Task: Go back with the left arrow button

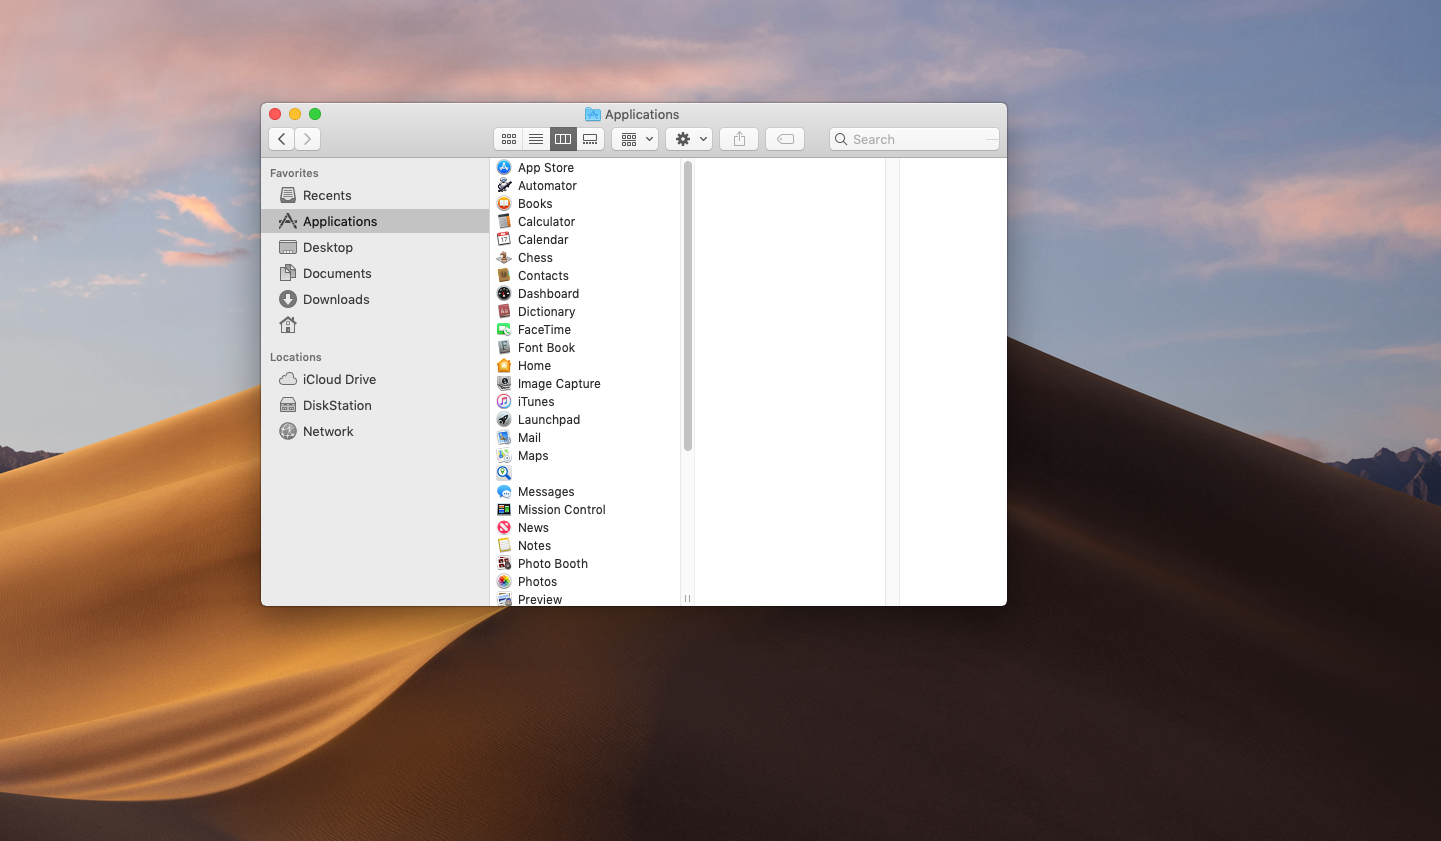Action: pos(282,139)
